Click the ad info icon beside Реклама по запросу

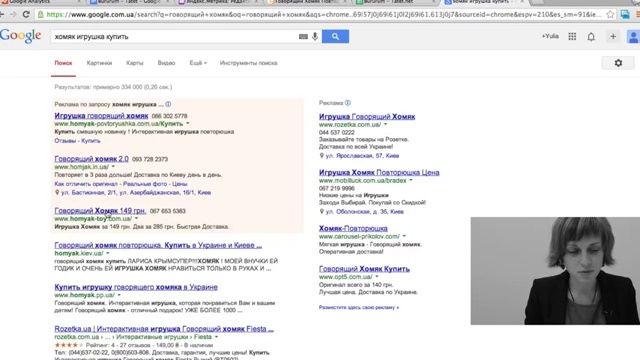click(168, 104)
